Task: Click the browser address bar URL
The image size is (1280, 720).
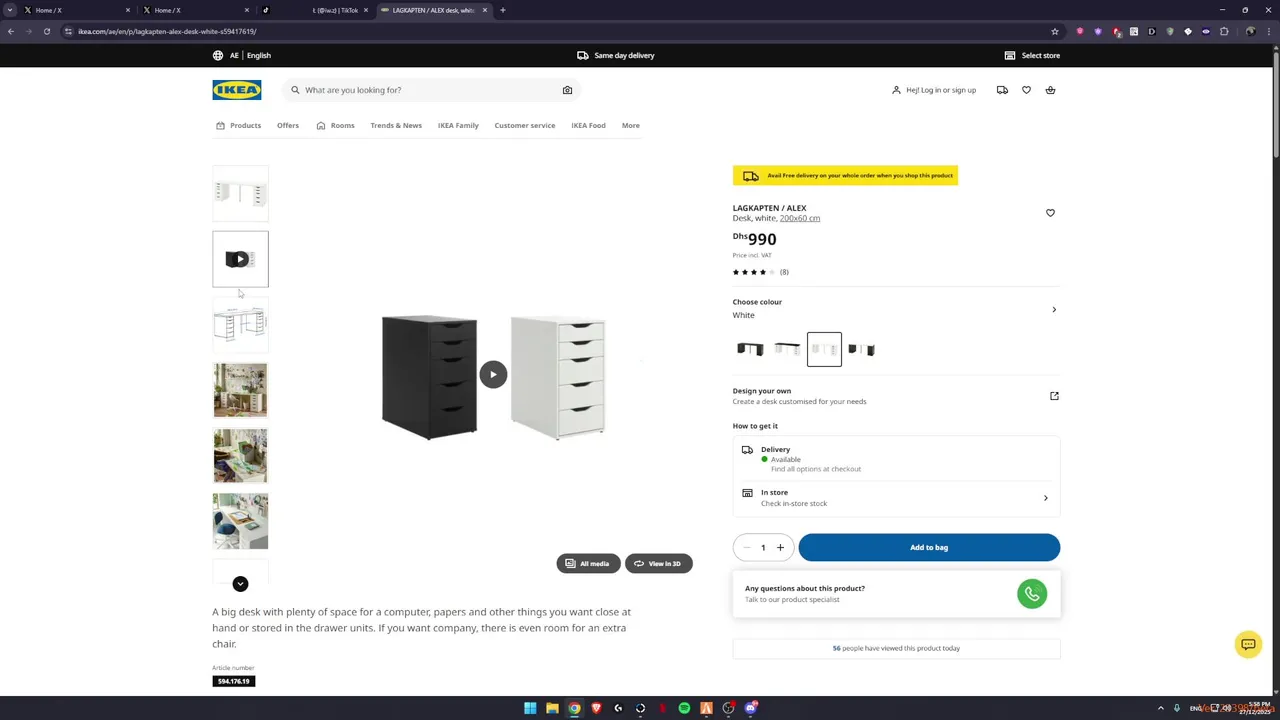Action: coord(167,31)
